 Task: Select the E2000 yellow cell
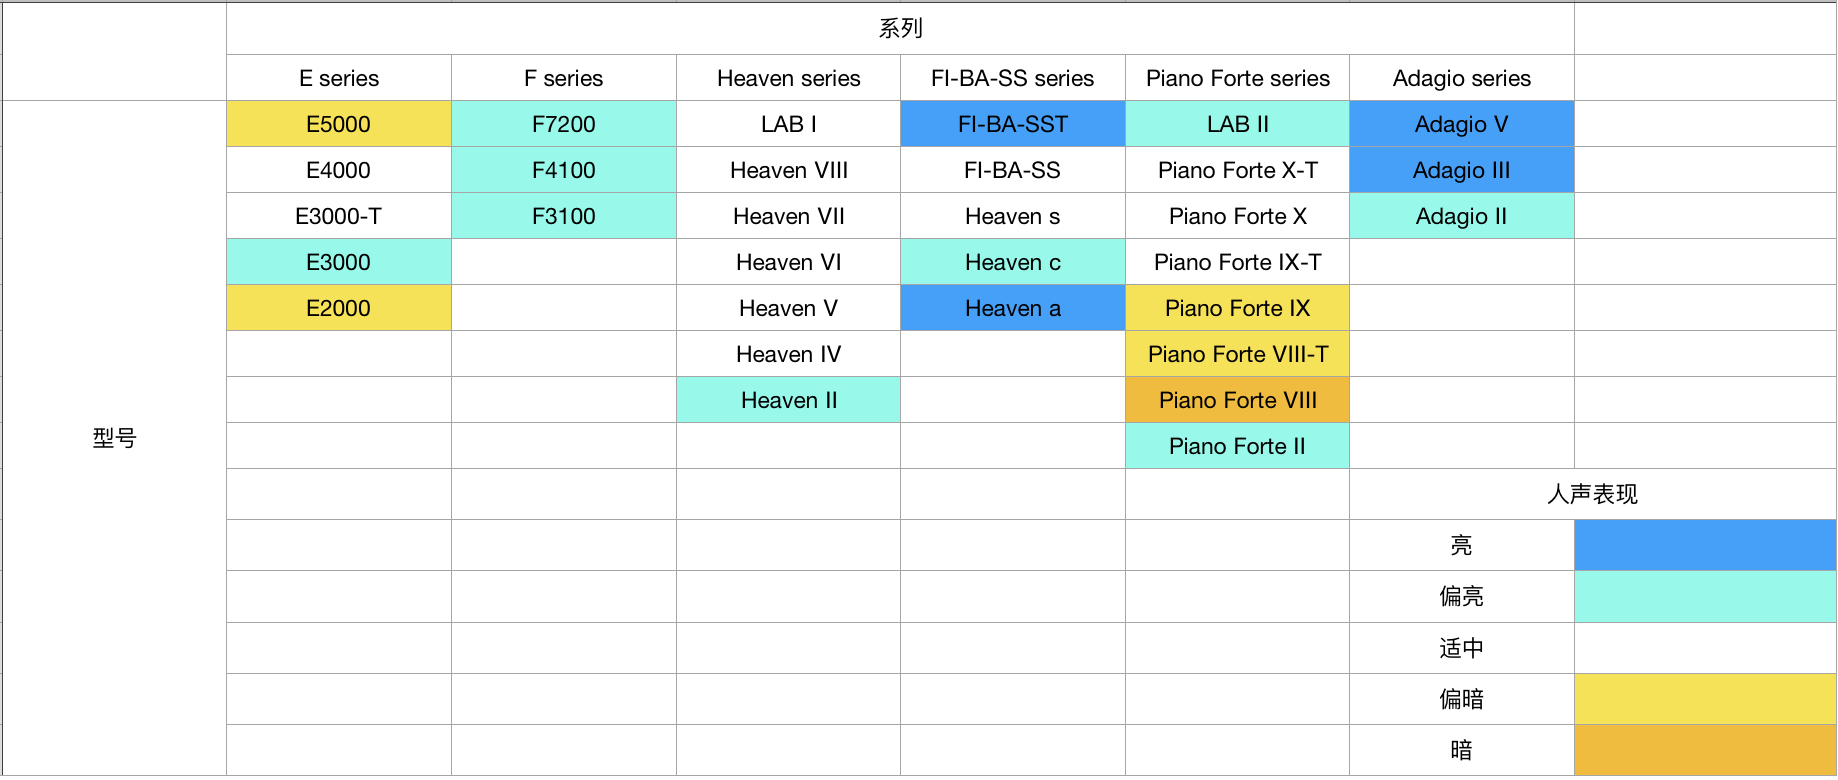(338, 308)
